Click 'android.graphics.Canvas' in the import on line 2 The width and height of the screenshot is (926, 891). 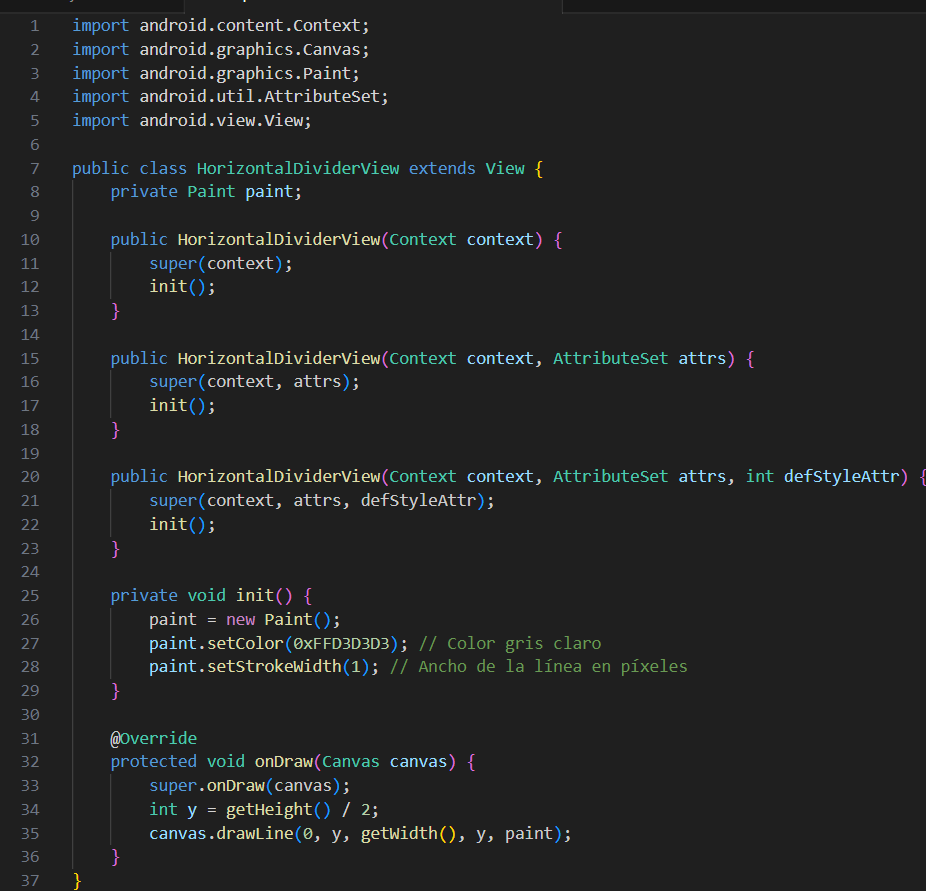250,50
